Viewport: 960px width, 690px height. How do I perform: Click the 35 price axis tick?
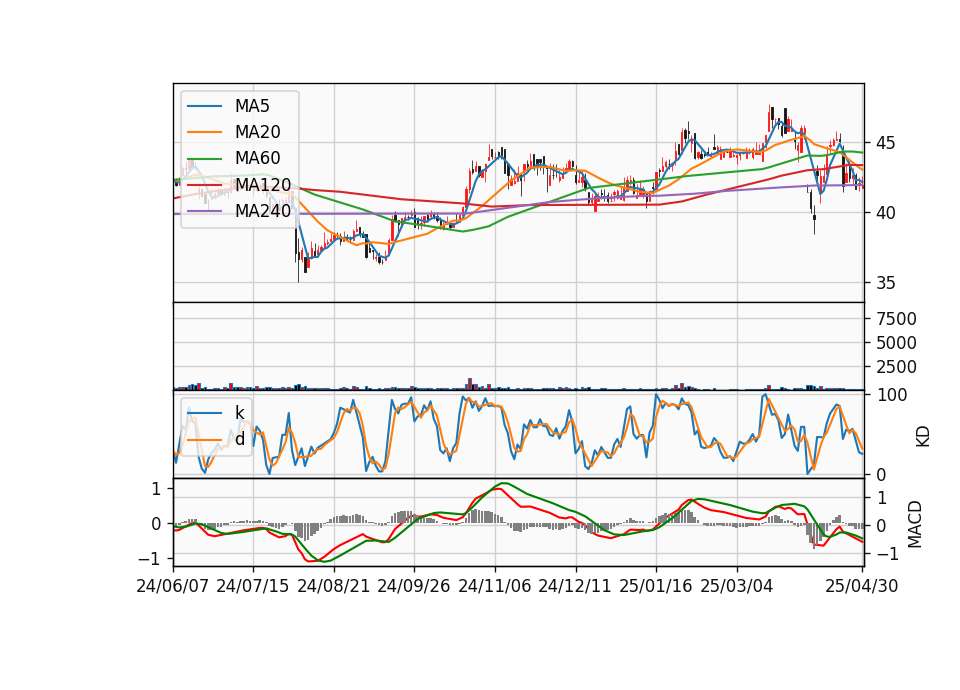point(885,283)
